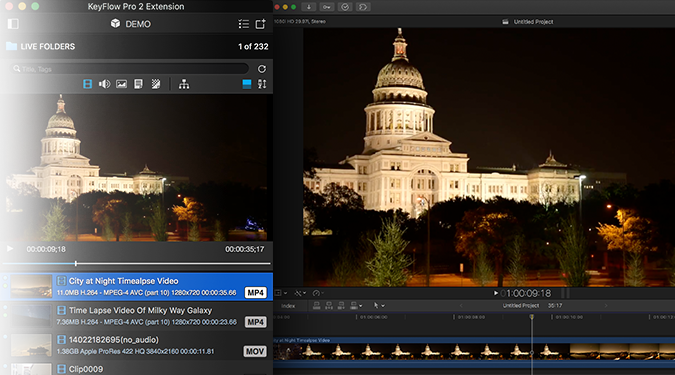675x375 pixels.
Task: Select City at Night Timealpse Video row
Action: click(137, 286)
